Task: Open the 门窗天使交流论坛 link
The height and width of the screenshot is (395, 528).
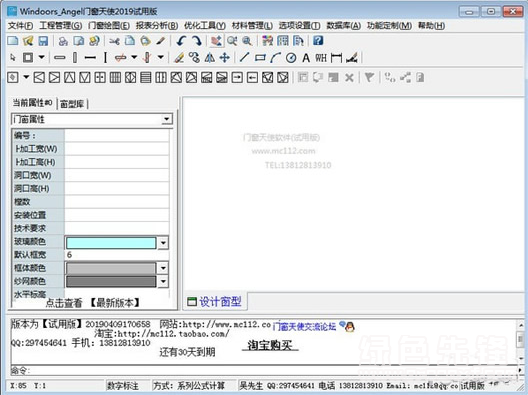Action: click(304, 327)
